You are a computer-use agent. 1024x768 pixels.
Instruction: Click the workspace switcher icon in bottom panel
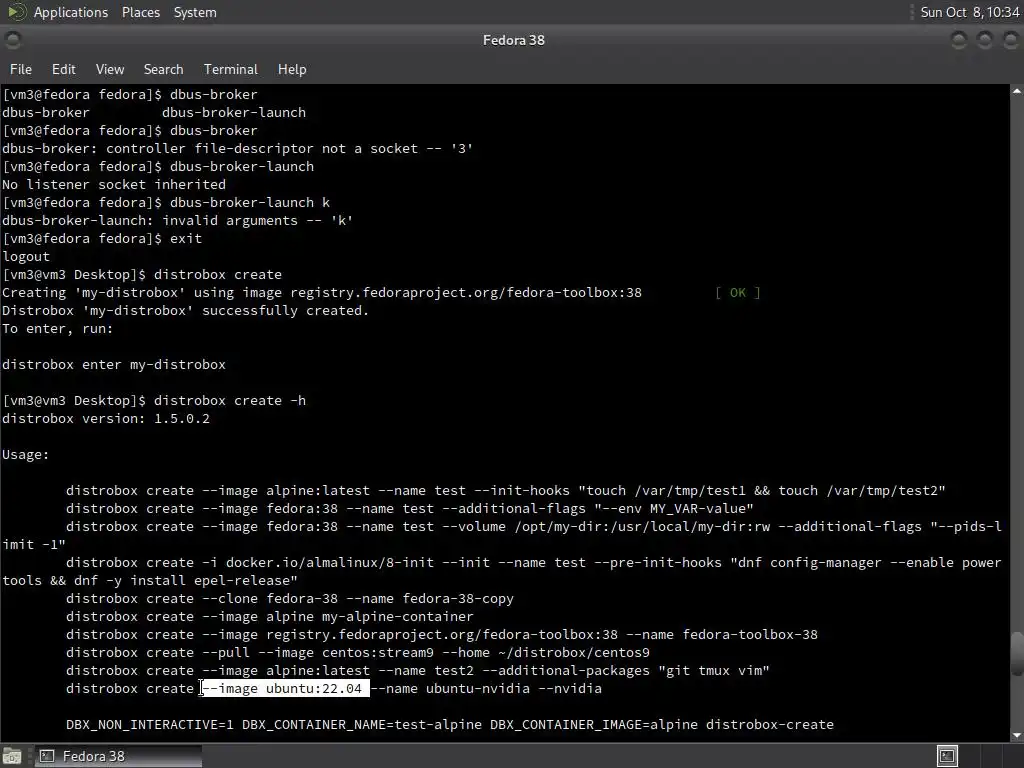pos(947,756)
